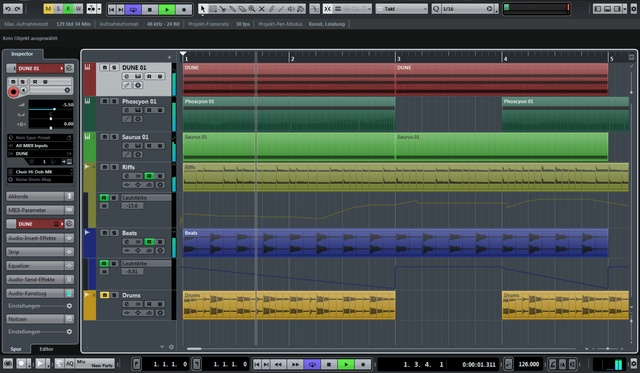The height and width of the screenshot is (373, 640).
Task: Click the add track plus button
Action: 169,57
